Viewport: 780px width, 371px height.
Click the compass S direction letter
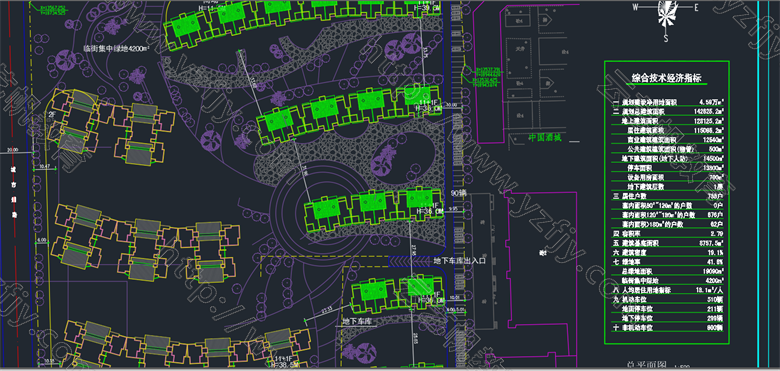(666, 37)
